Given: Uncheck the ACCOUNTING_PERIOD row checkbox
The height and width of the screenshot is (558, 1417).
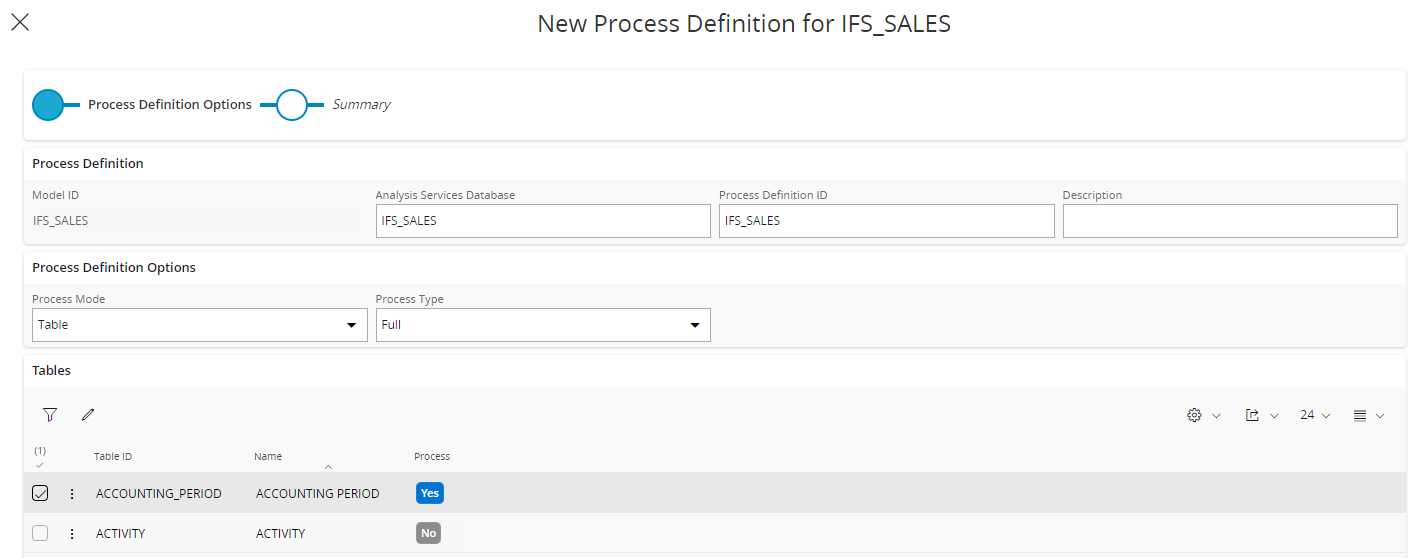Looking at the screenshot, I should point(40,493).
